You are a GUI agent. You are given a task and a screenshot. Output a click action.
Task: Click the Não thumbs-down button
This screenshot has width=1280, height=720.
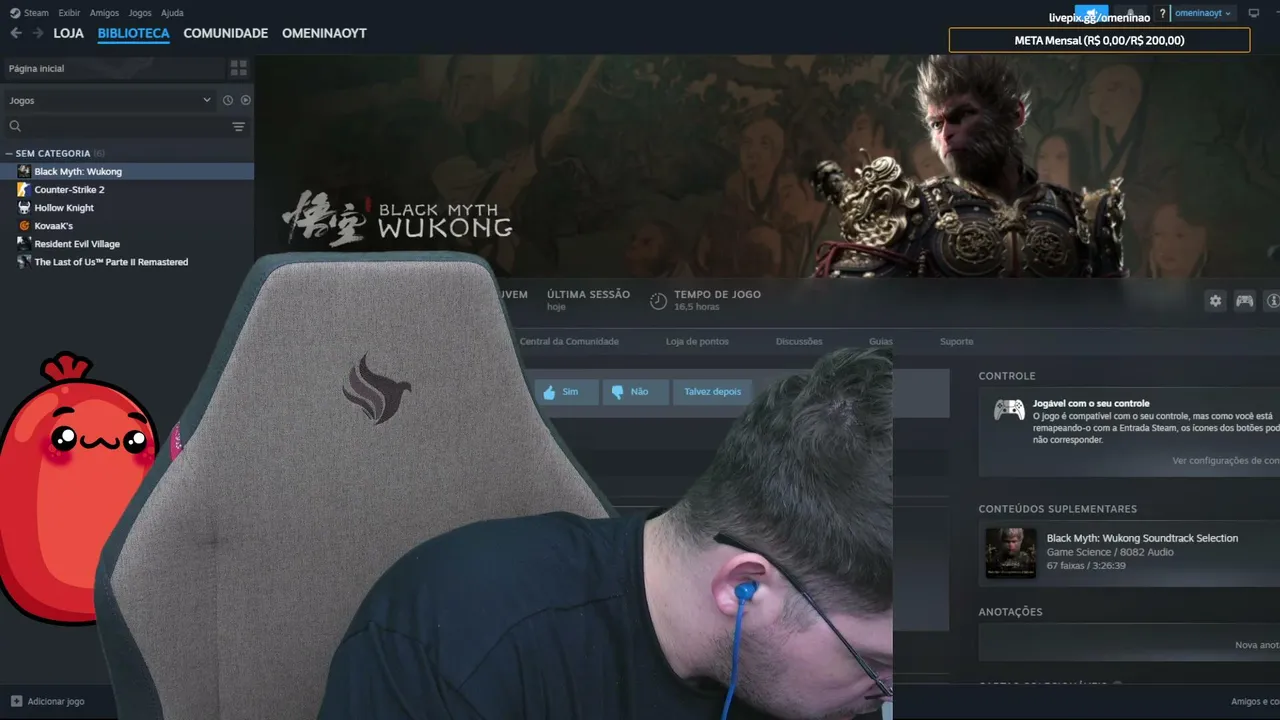coord(635,392)
